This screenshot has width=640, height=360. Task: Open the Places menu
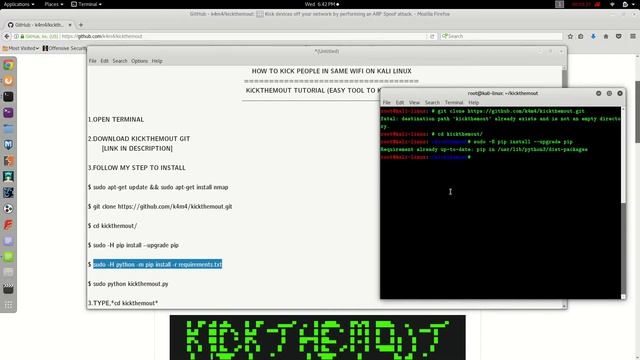54,4
